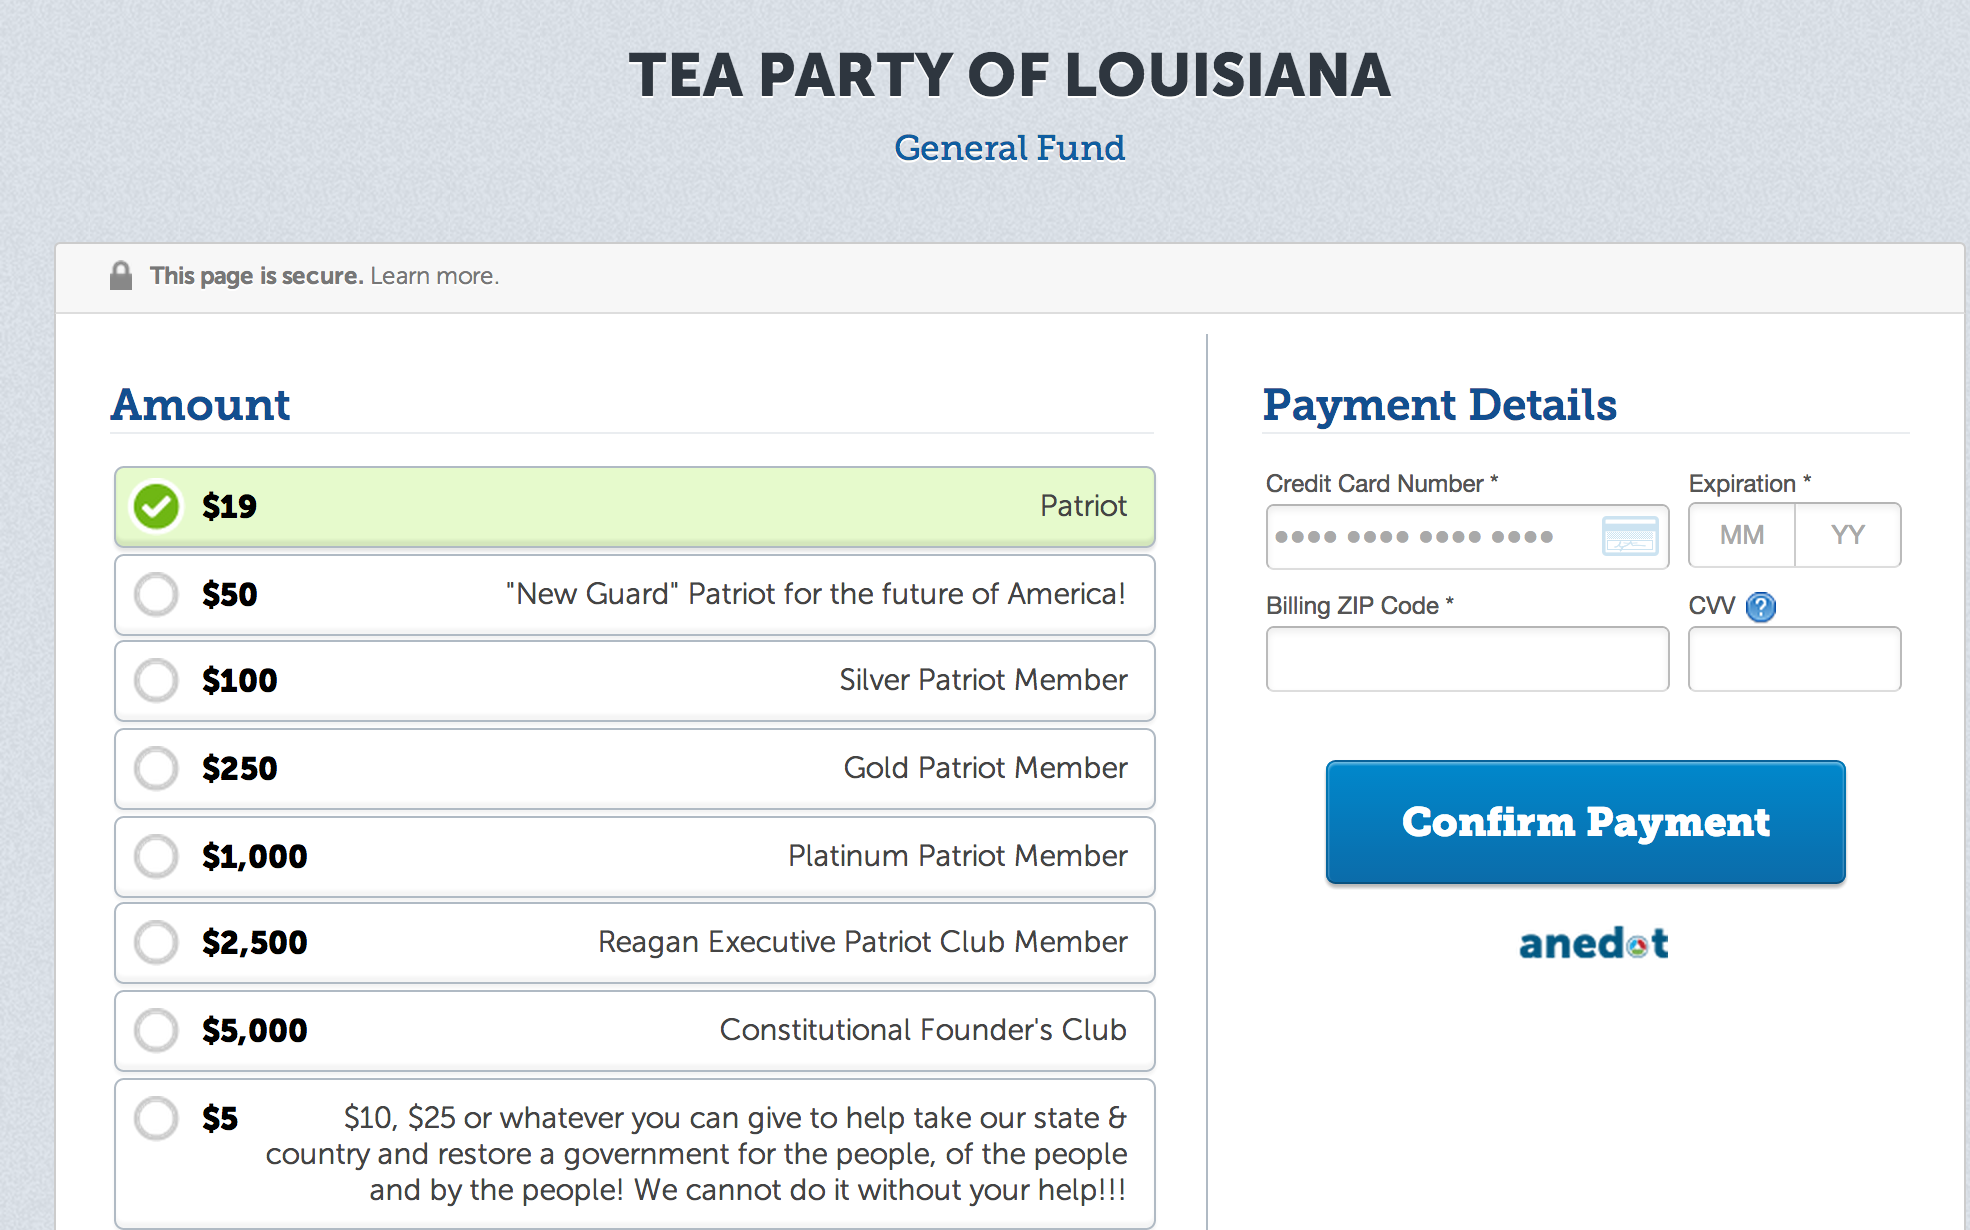Screen dimensions: 1970x1230
Task: Click the Anedot logo
Action: click(x=1593, y=943)
